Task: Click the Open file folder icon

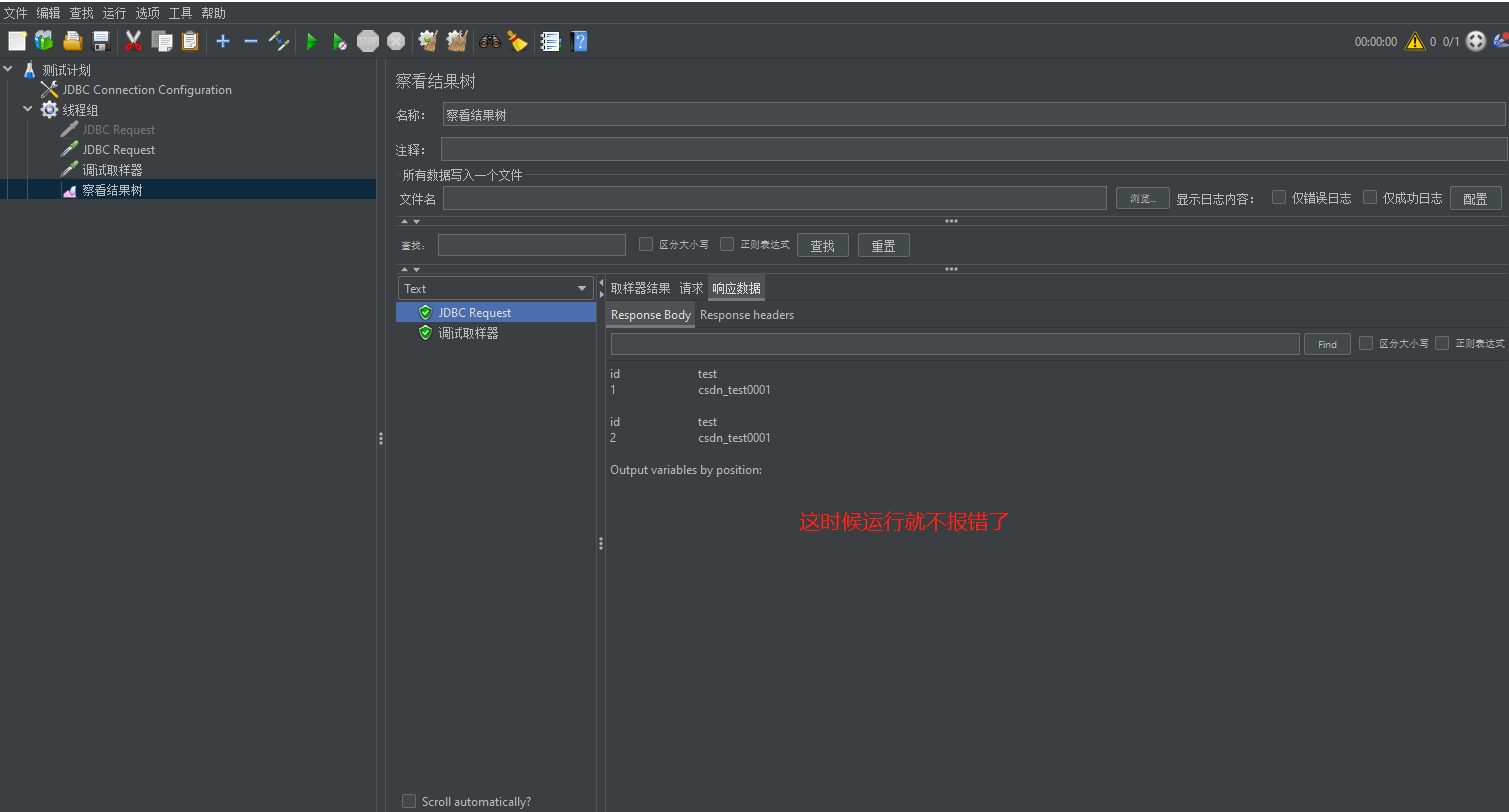Action: tap(73, 41)
